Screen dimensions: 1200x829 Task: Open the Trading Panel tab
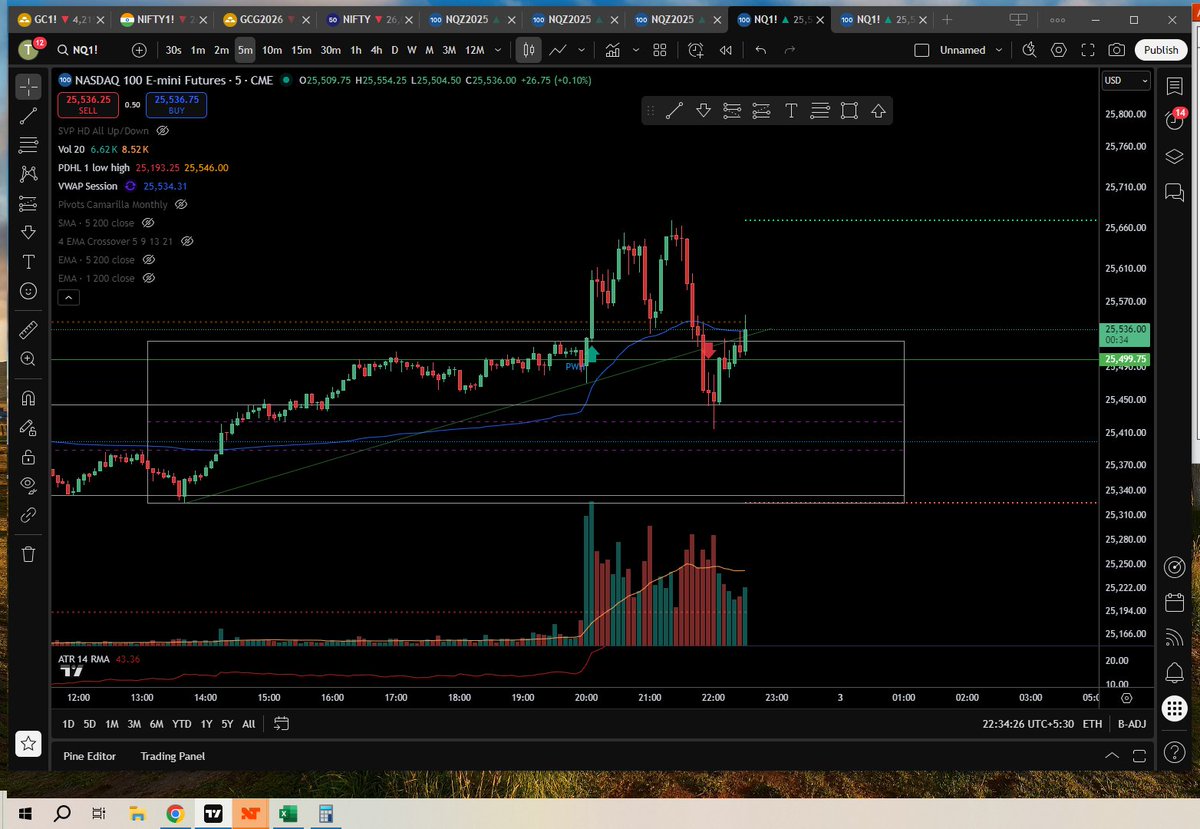click(172, 756)
